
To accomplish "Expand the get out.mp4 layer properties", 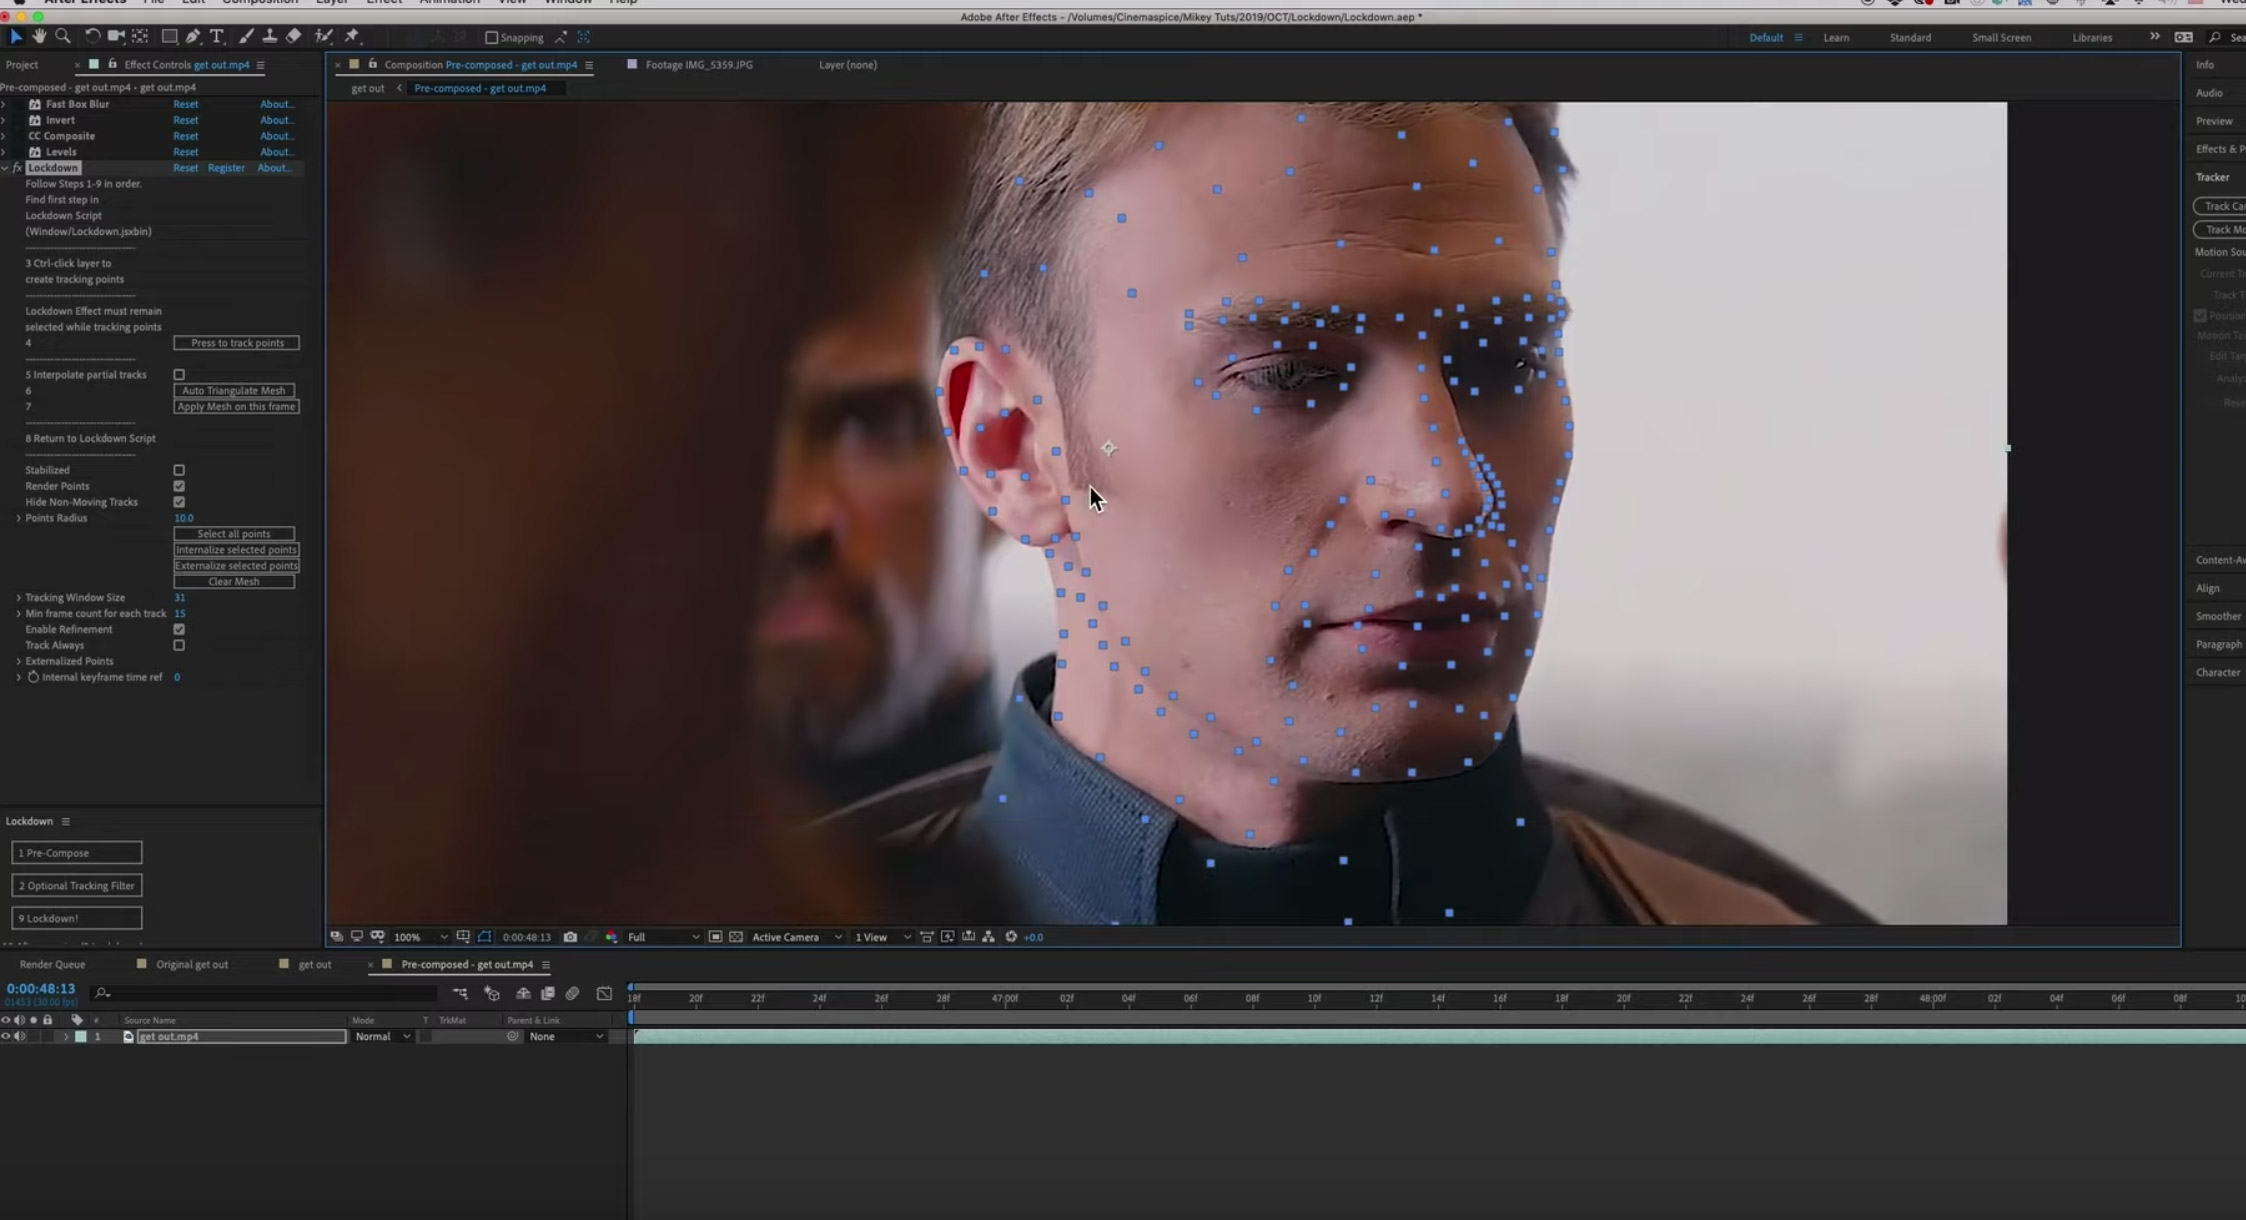I will click(x=66, y=1037).
